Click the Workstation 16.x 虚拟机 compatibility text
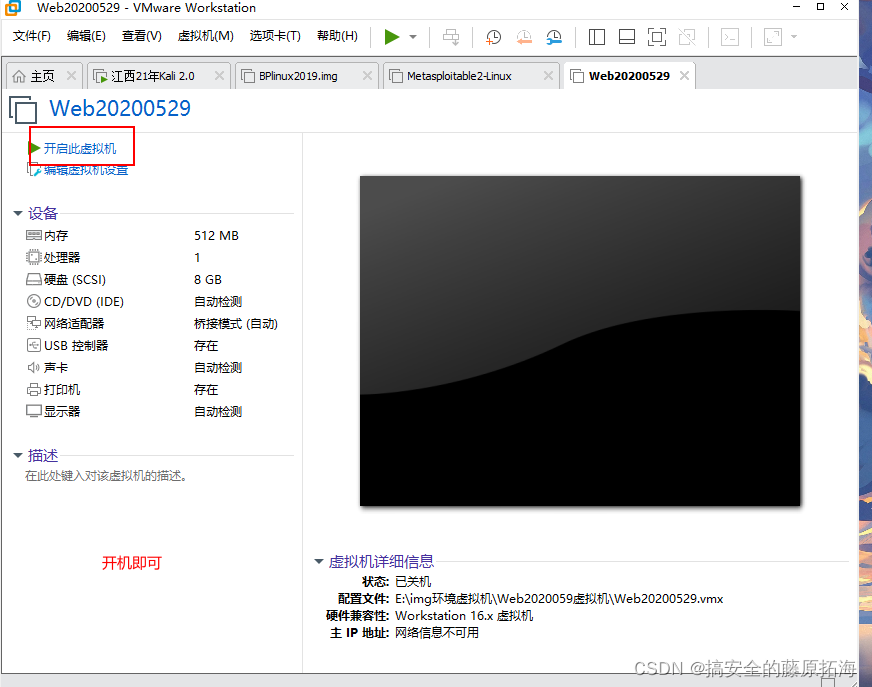Viewport: 872px width, 687px height. pyautogui.click(x=464, y=616)
